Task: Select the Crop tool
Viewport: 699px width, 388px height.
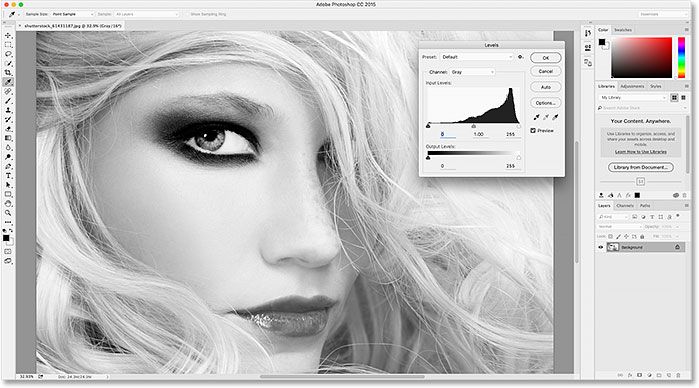Action: [x=8, y=73]
